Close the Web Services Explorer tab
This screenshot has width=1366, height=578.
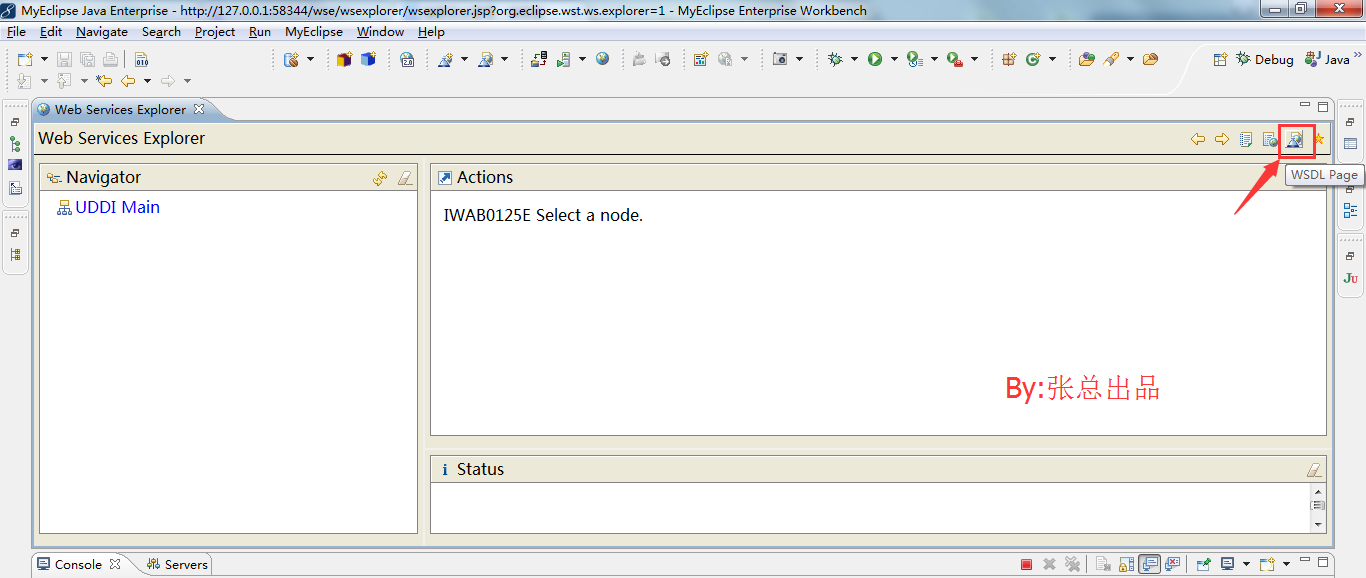point(199,109)
